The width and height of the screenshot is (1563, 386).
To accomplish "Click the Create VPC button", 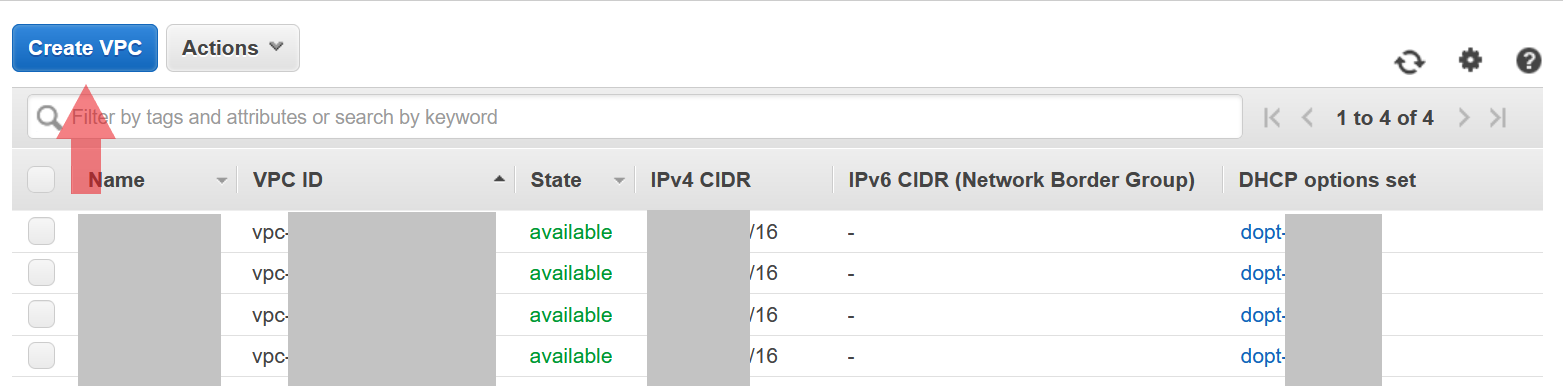I will (85, 48).
